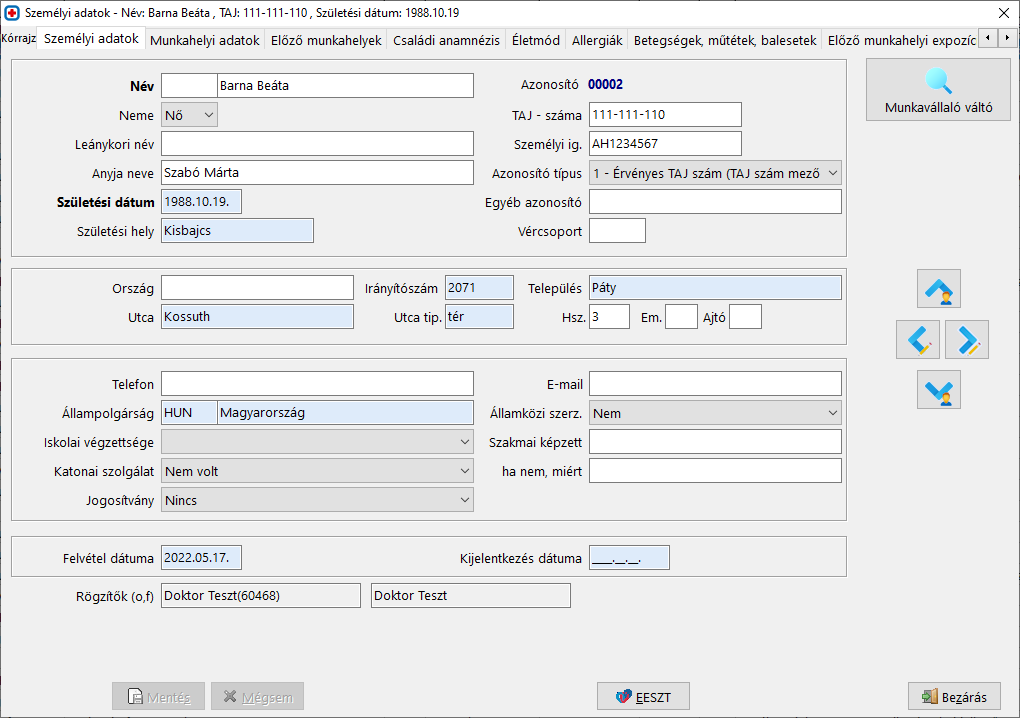This screenshot has width=1020, height=718.
Task: Open the EESZT button
Action: coord(643,697)
